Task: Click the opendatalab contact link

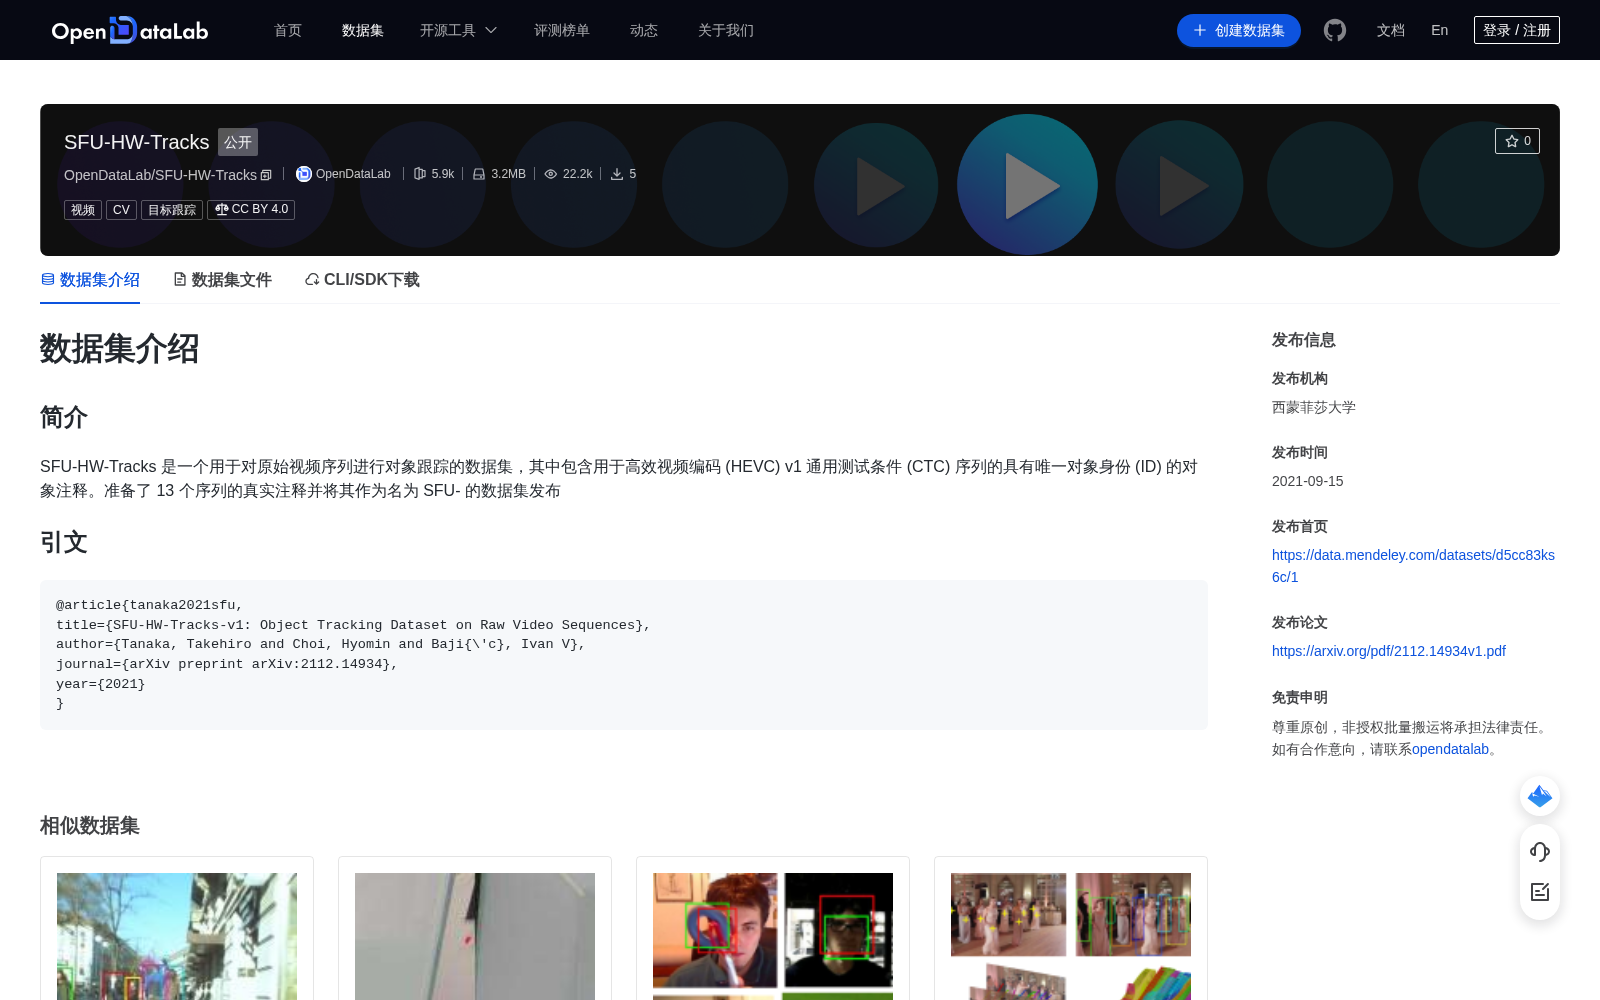Action: click(1450, 749)
